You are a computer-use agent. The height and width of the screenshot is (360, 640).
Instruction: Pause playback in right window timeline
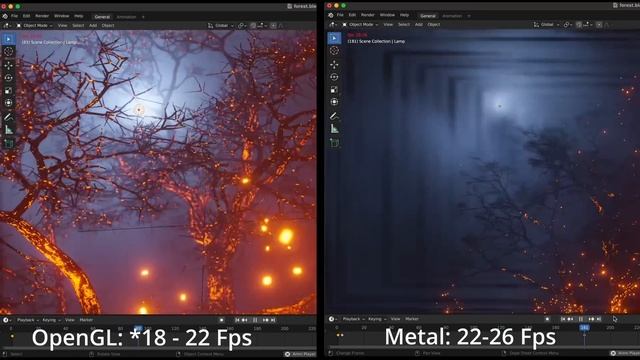pos(581,319)
